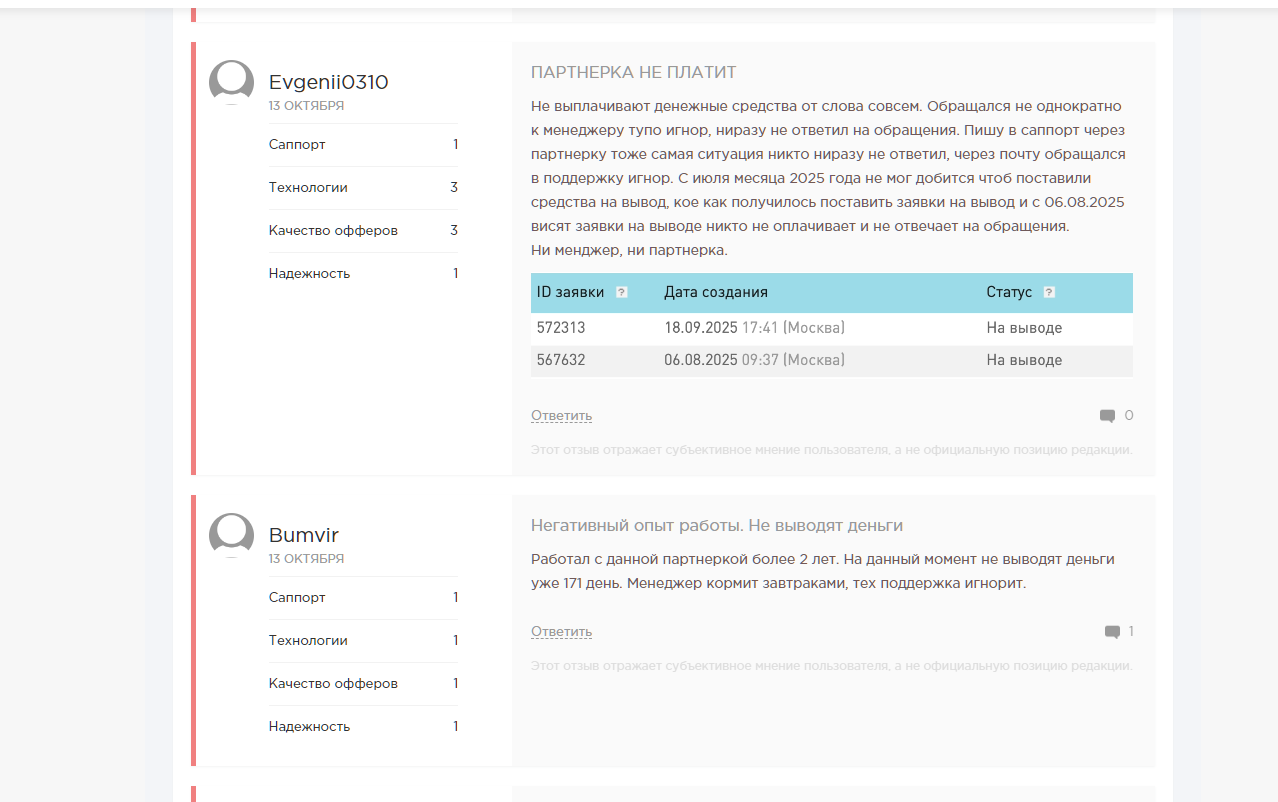
Task: Click the "ID заявки" column header text
Action: [570, 293]
